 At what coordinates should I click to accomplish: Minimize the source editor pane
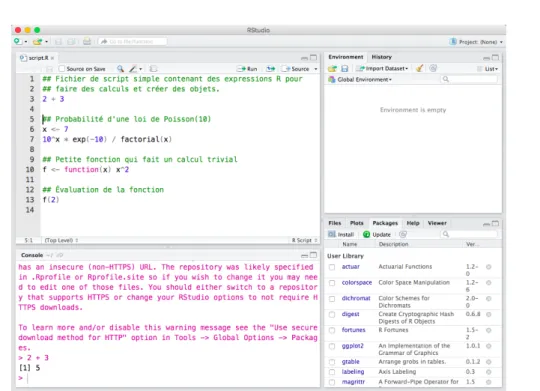[x=304, y=58]
